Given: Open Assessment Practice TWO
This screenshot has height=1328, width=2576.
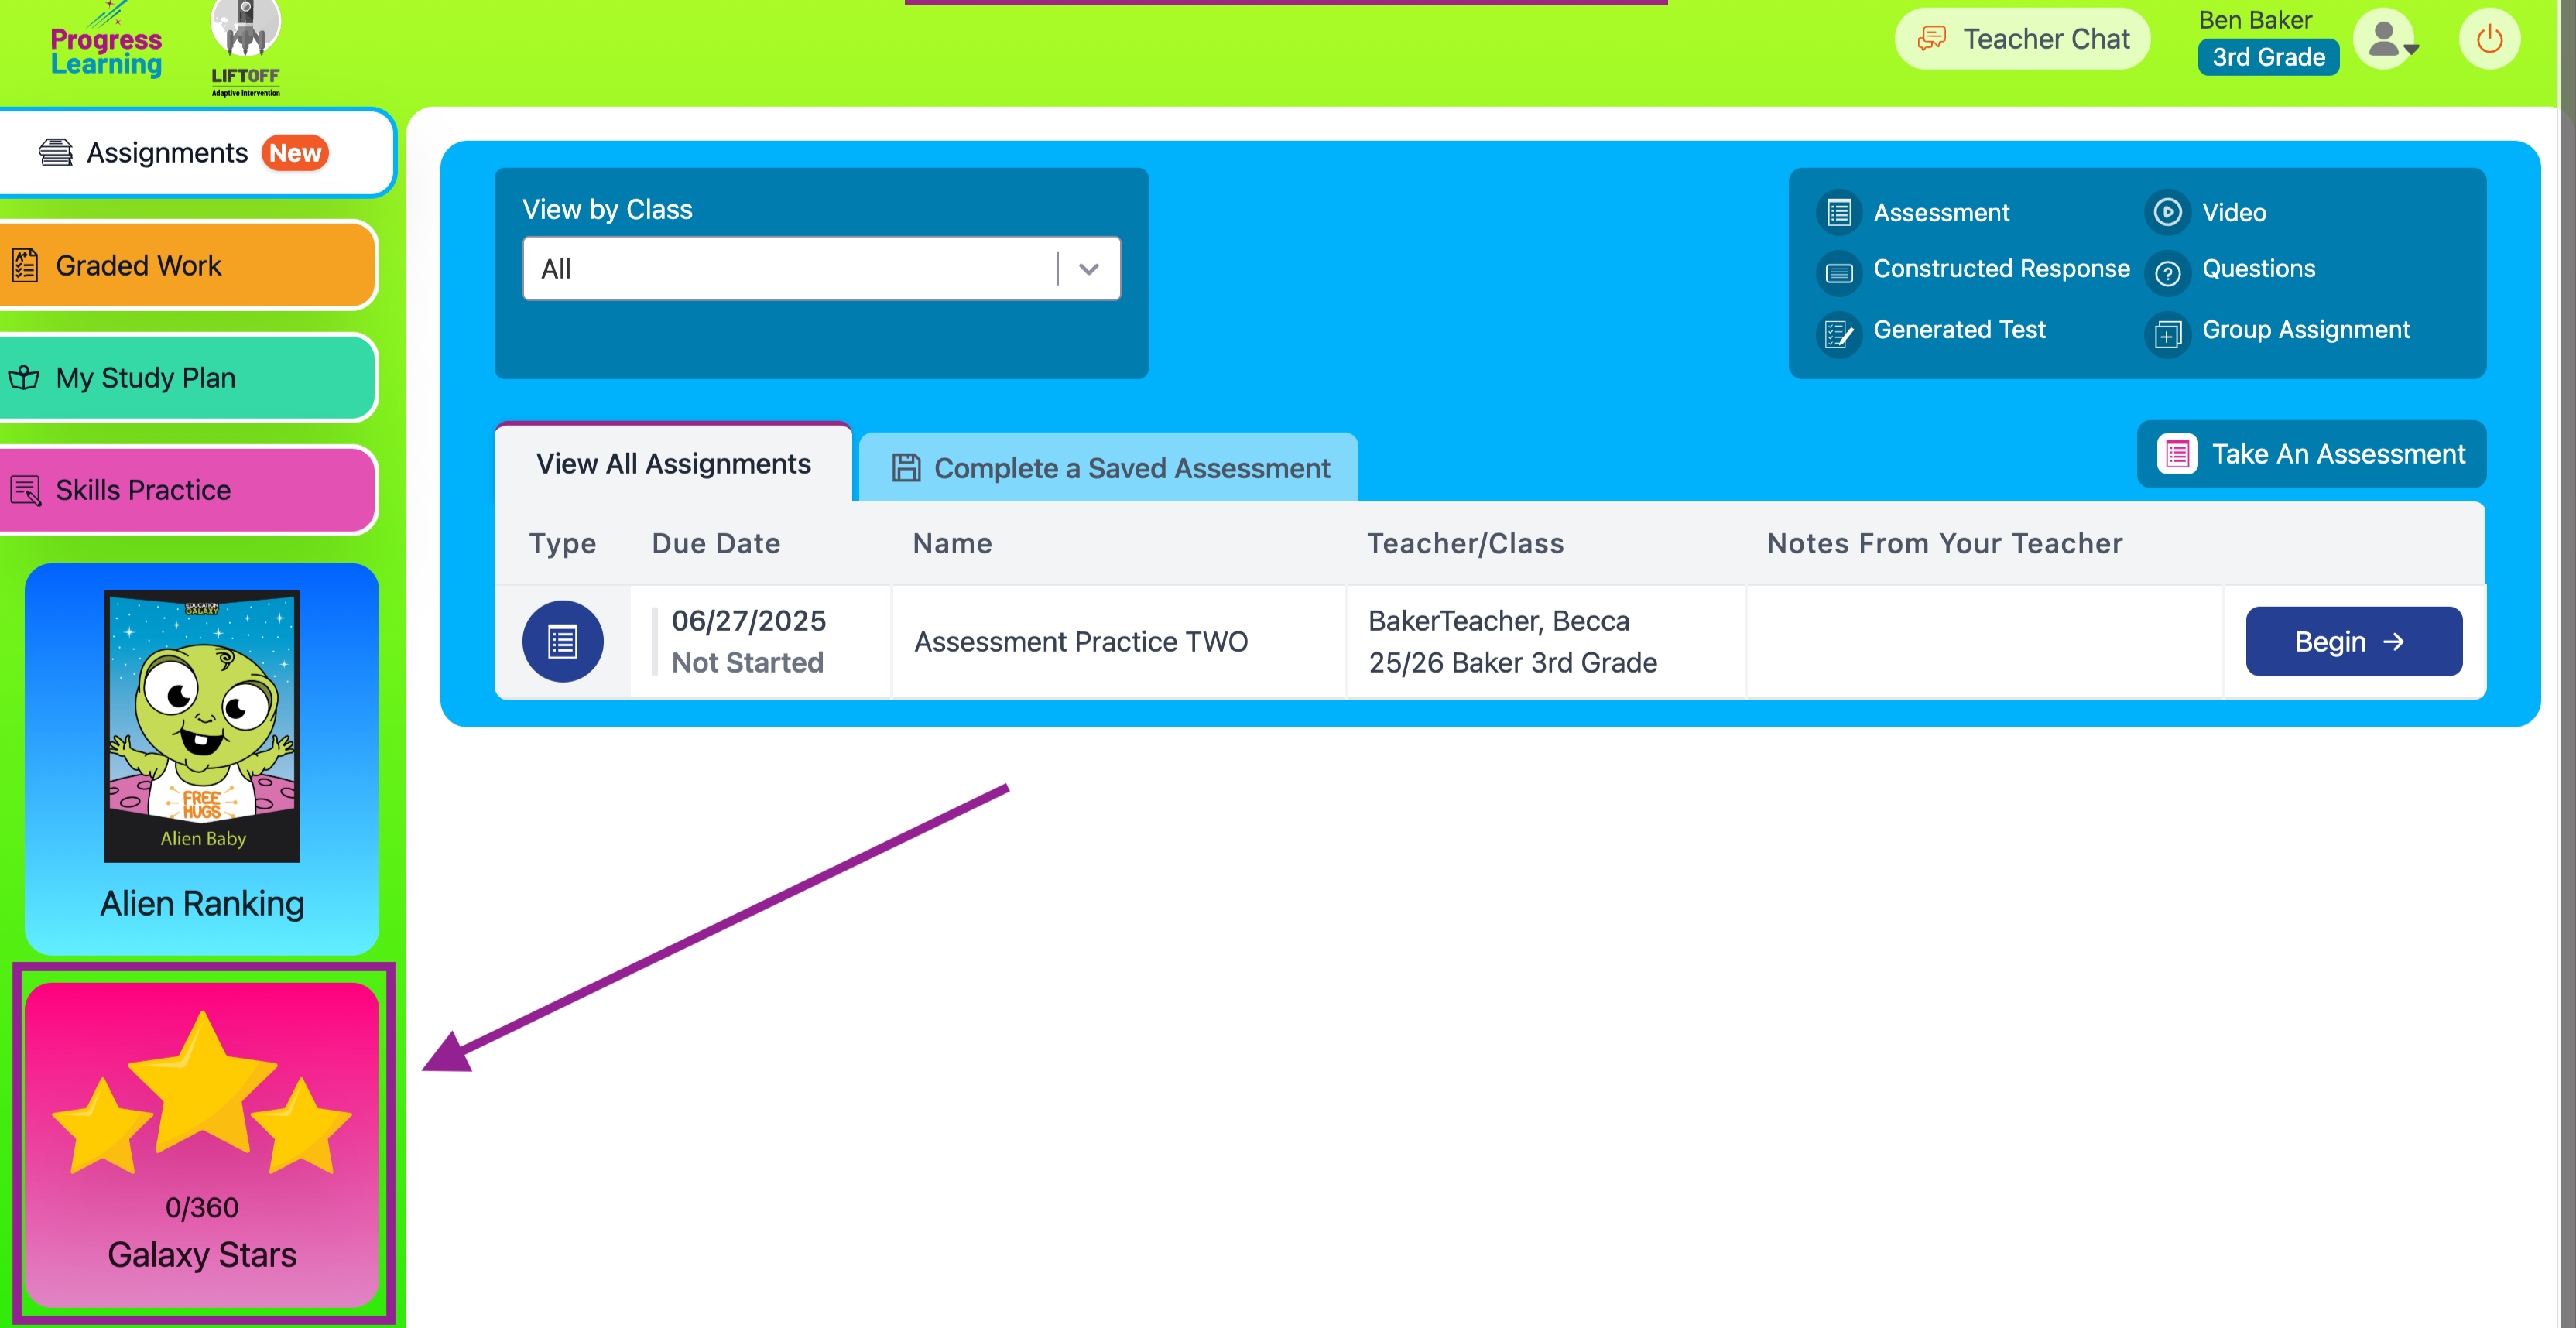Looking at the screenshot, I should click(x=1081, y=642).
